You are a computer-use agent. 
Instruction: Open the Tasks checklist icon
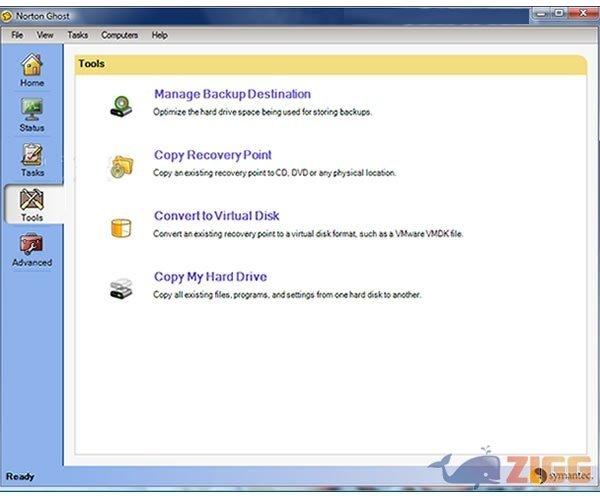tap(32, 155)
